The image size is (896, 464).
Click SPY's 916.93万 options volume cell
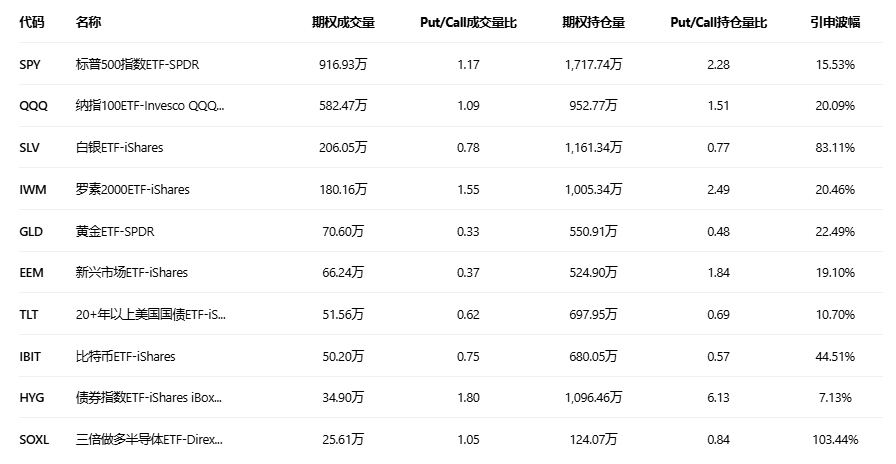point(339,65)
